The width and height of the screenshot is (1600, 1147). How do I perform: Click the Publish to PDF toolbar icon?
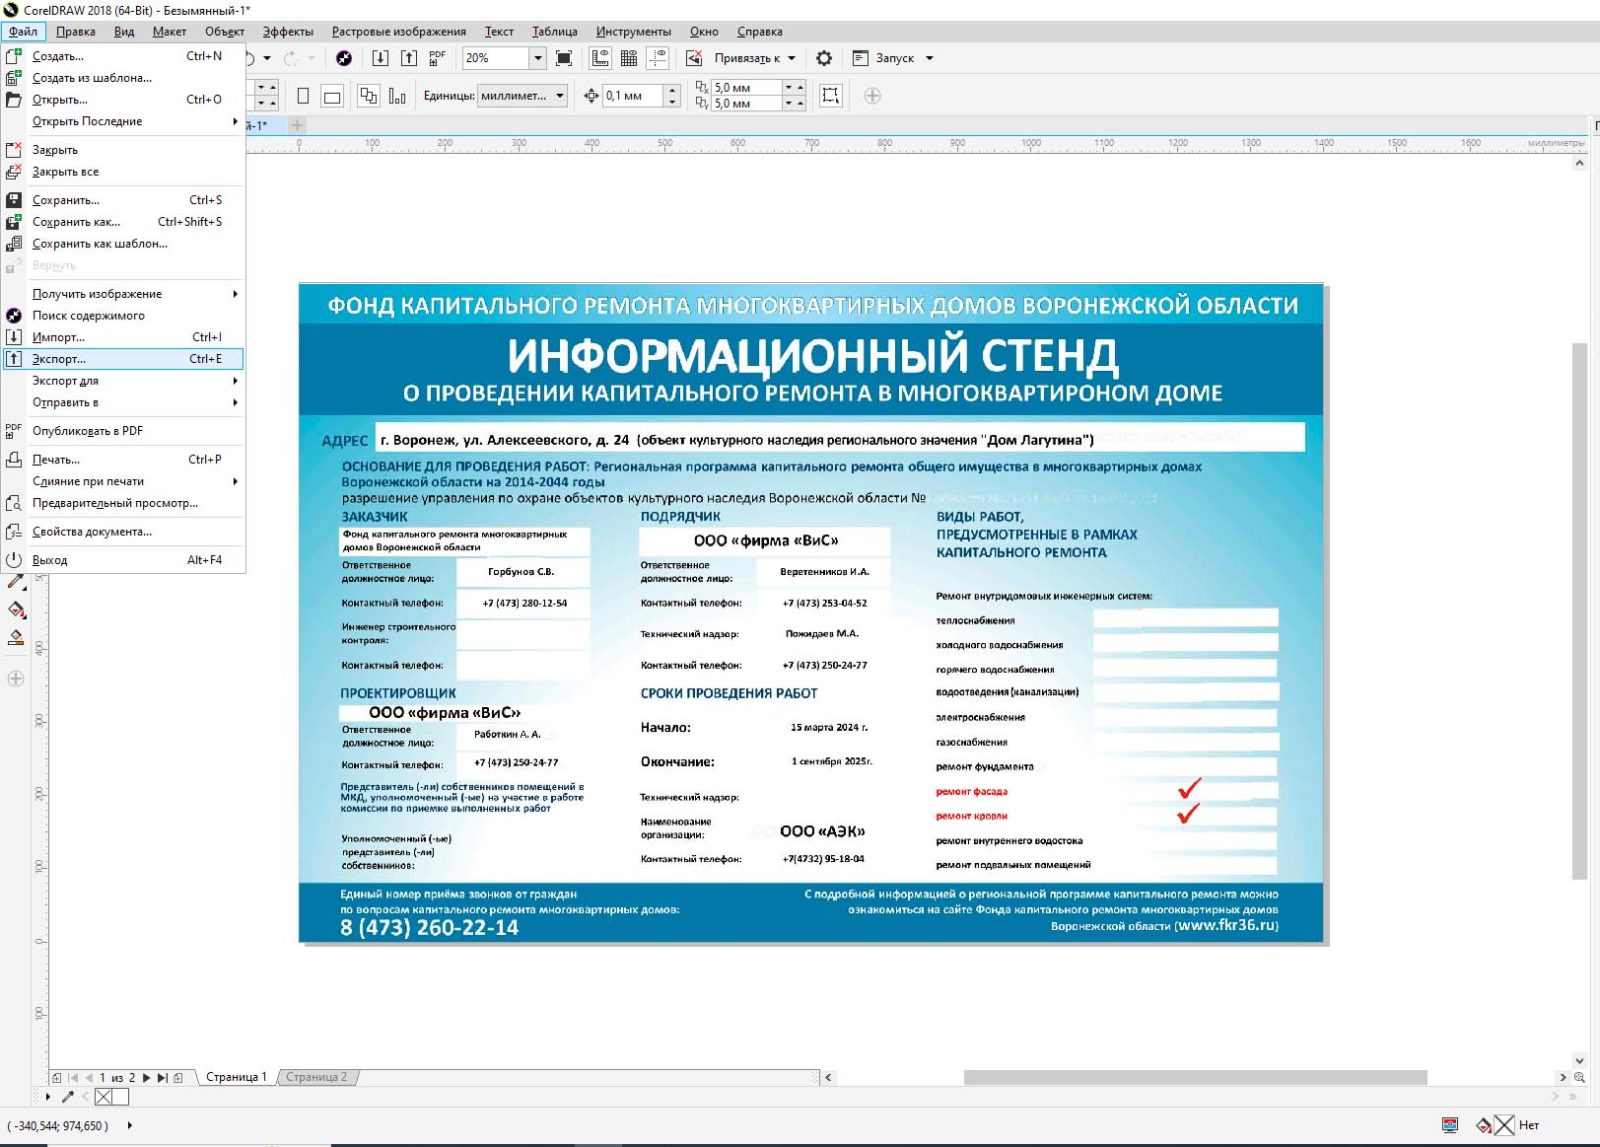pos(437,58)
